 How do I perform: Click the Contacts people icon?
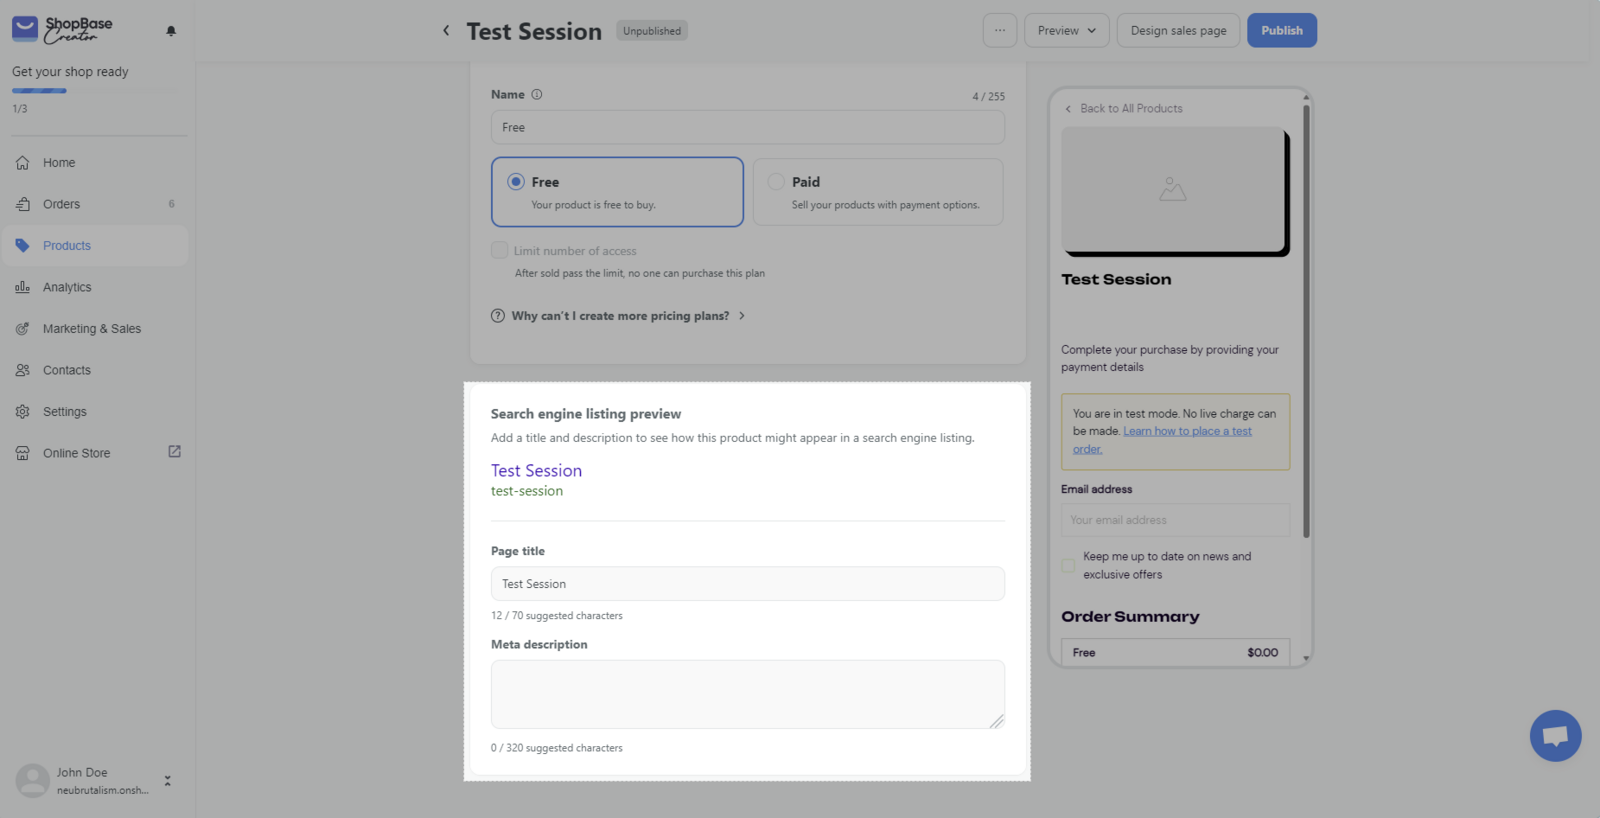coord(22,370)
